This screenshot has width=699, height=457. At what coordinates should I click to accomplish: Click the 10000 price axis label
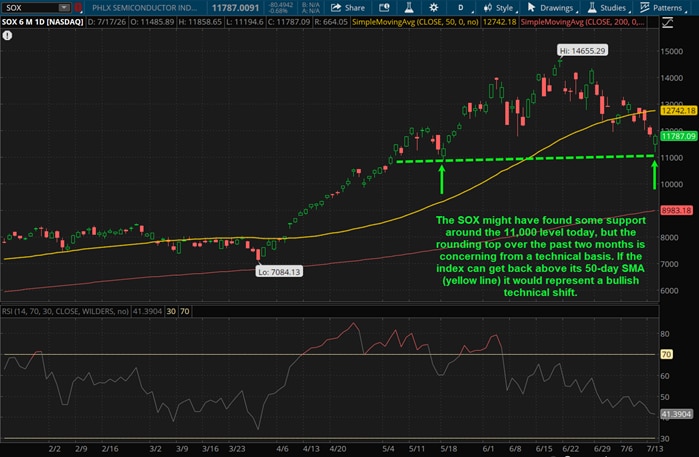pos(671,184)
